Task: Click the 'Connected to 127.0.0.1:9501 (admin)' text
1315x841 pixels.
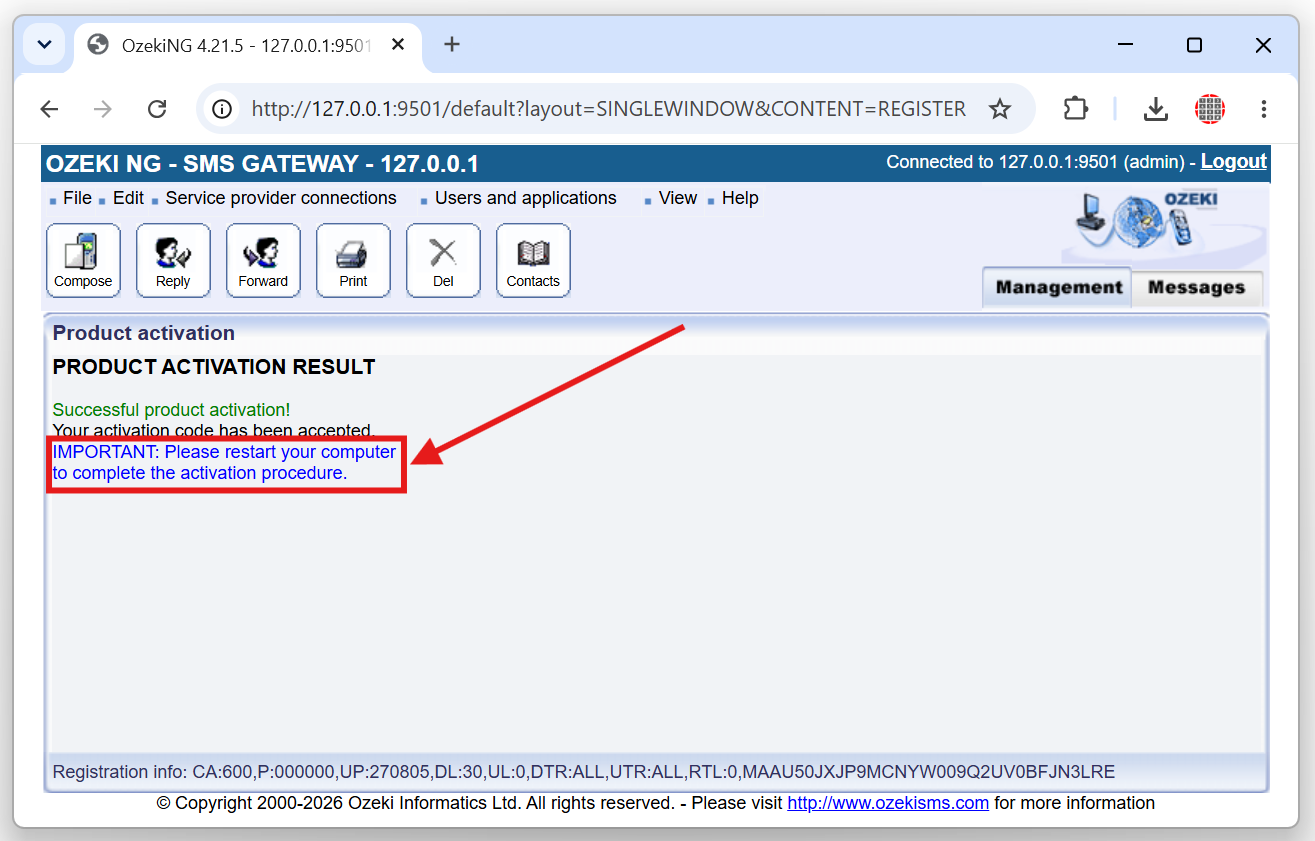Action: tap(1035, 162)
